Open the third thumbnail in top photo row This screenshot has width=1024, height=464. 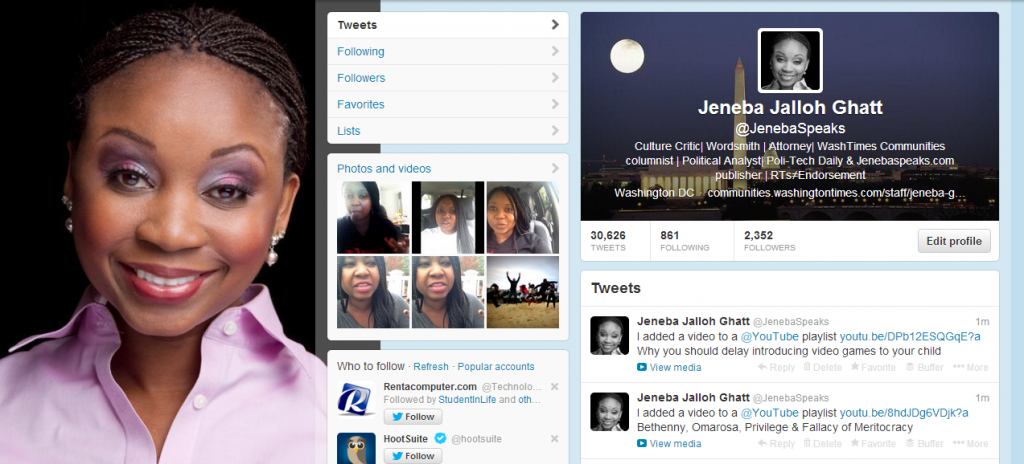click(522, 217)
